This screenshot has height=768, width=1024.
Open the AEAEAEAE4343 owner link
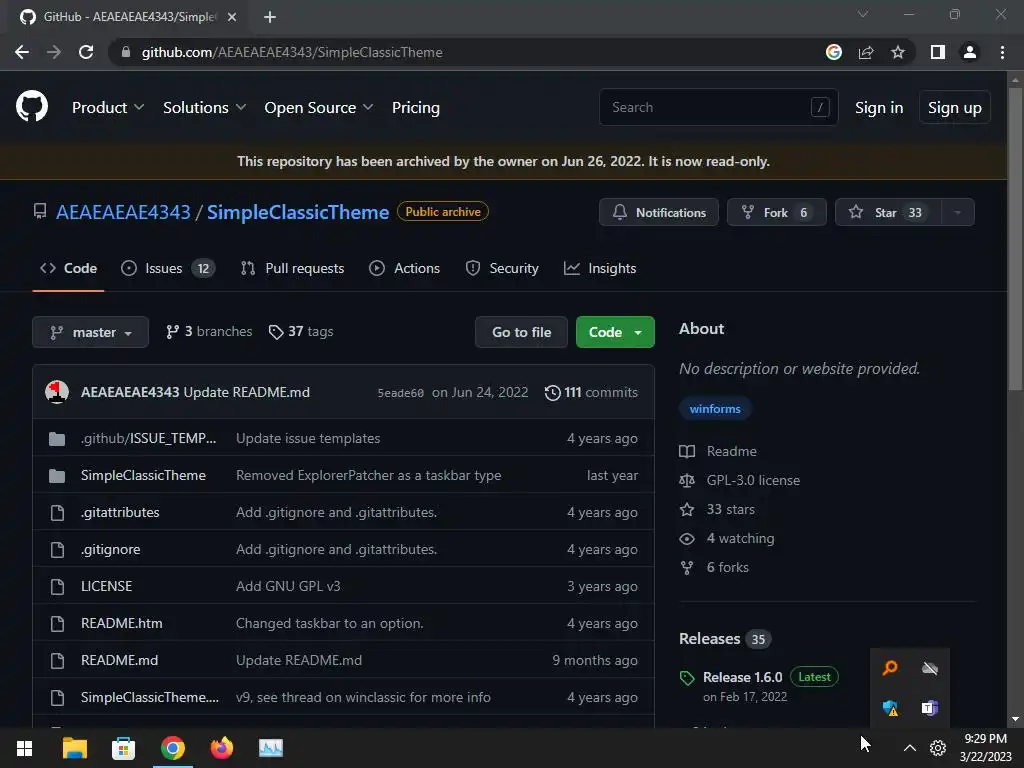[123, 212]
